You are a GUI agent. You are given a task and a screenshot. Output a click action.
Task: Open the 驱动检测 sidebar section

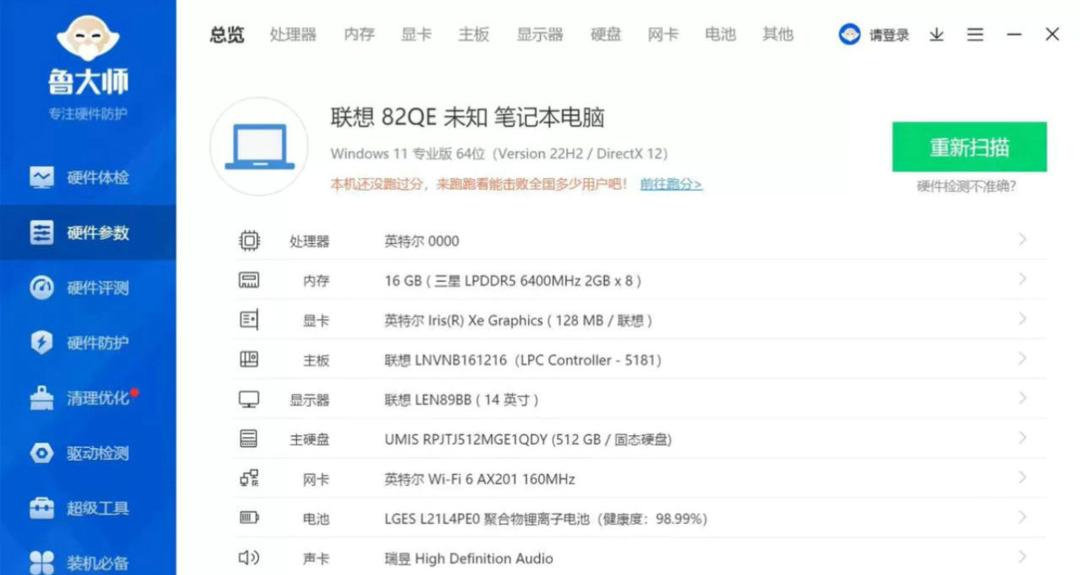pos(87,453)
